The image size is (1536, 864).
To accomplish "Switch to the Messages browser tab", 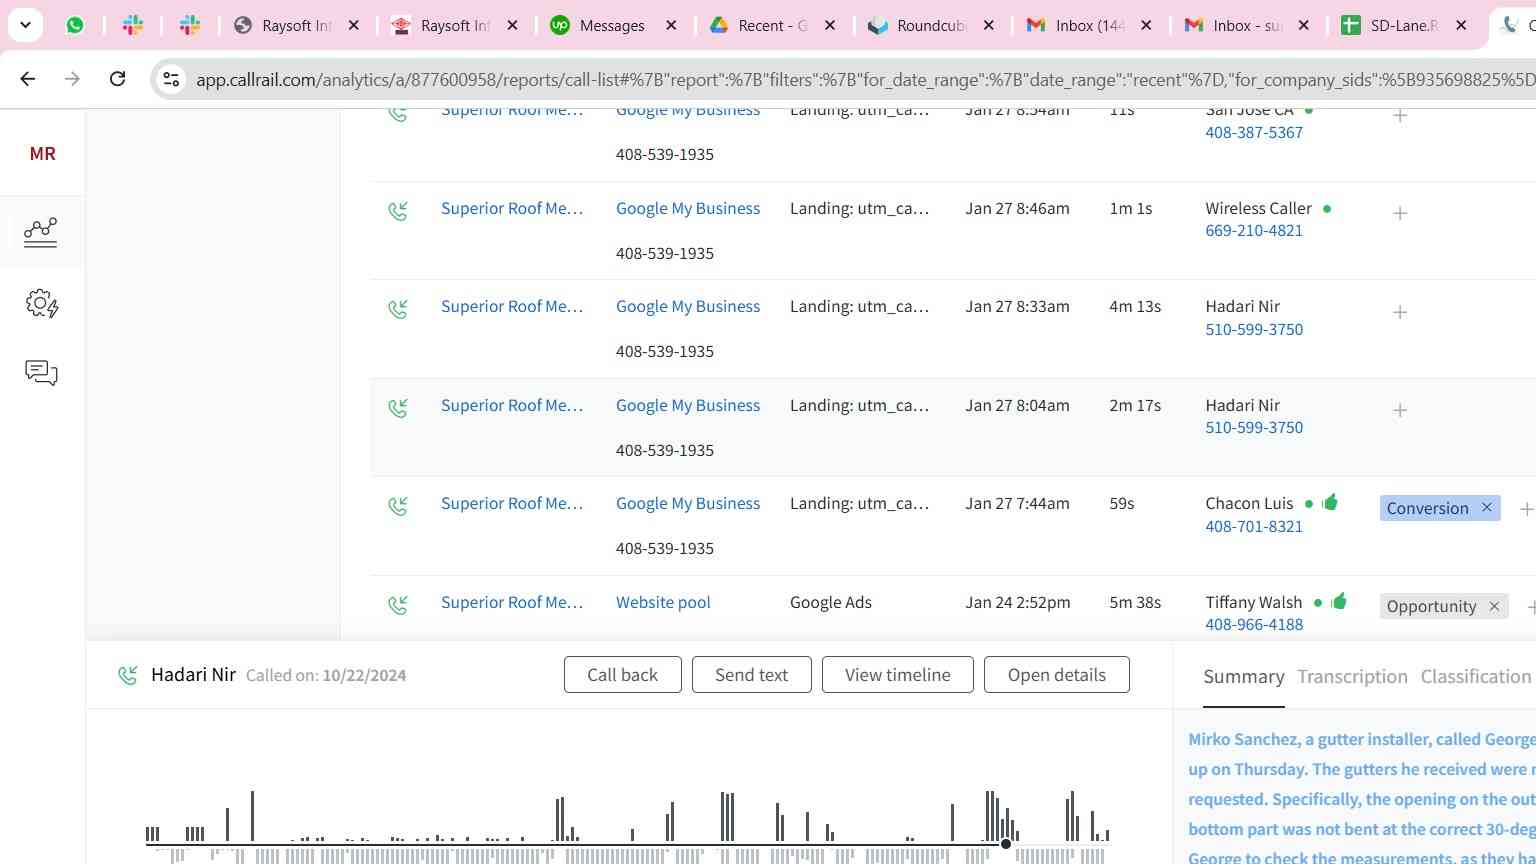I will (613, 25).
